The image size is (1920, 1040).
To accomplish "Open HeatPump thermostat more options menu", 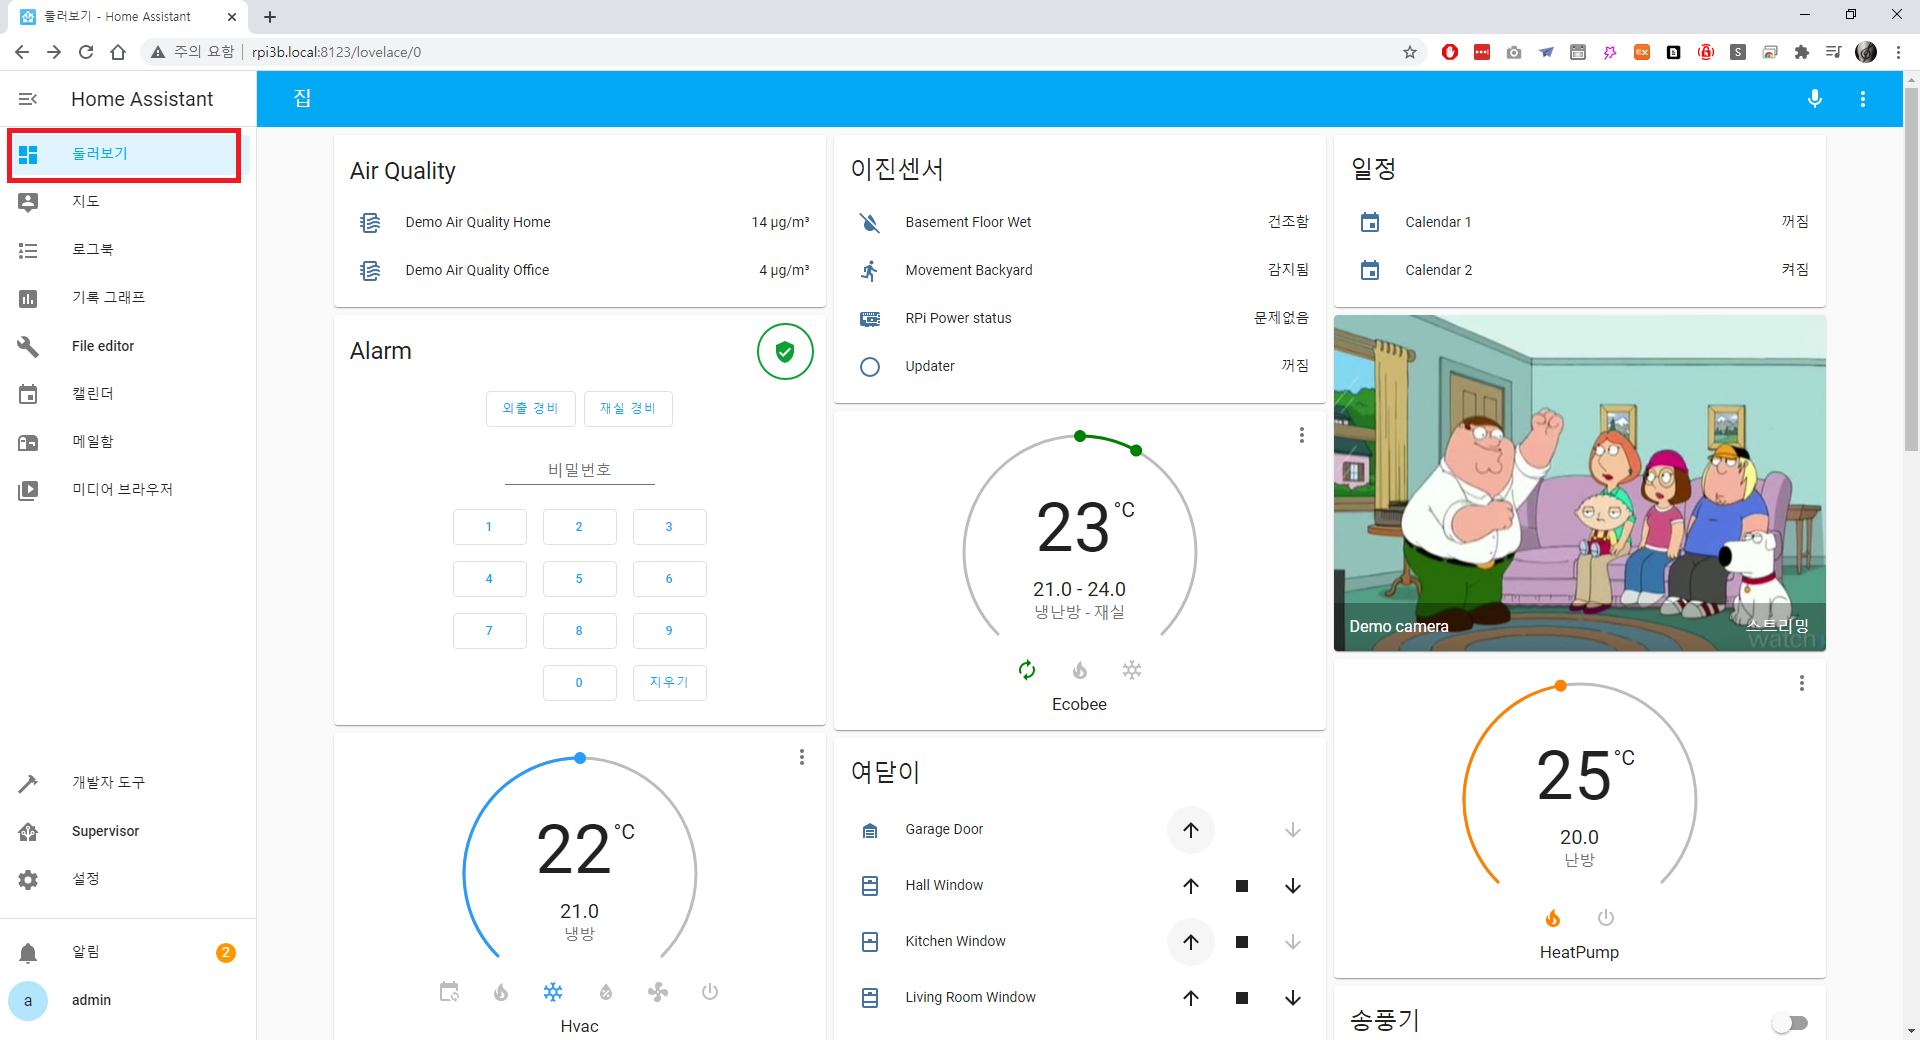I will (1801, 683).
